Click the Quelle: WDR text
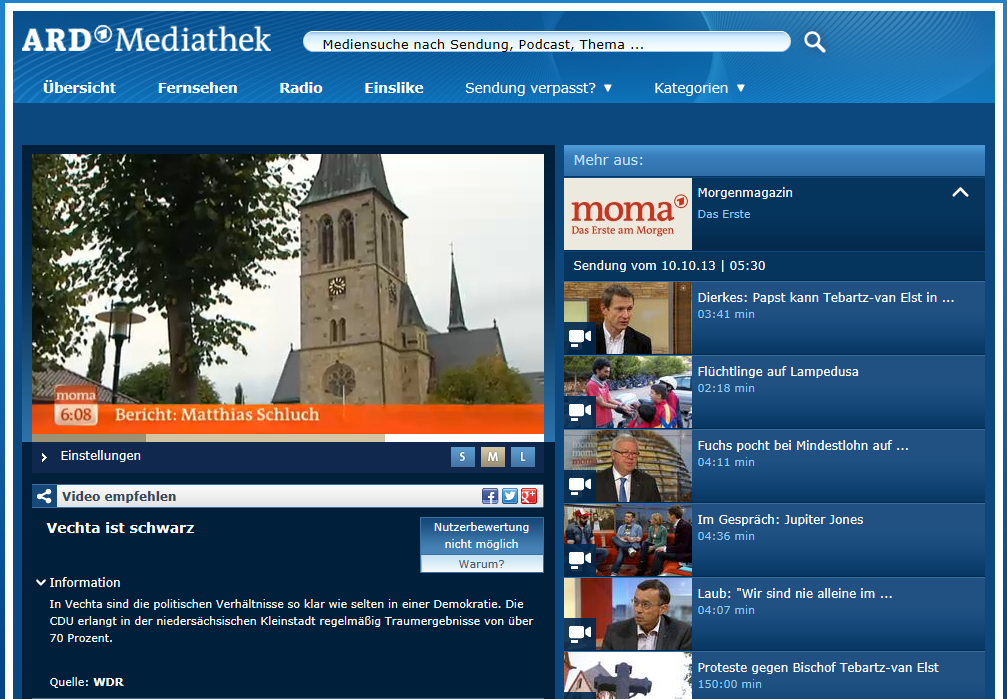Image resolution: width=1007 pixels, height=699 pixels. click(87, 682)
